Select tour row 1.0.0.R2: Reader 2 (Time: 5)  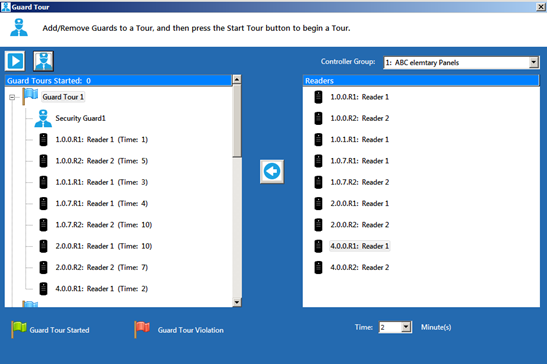tap(102, 161)
